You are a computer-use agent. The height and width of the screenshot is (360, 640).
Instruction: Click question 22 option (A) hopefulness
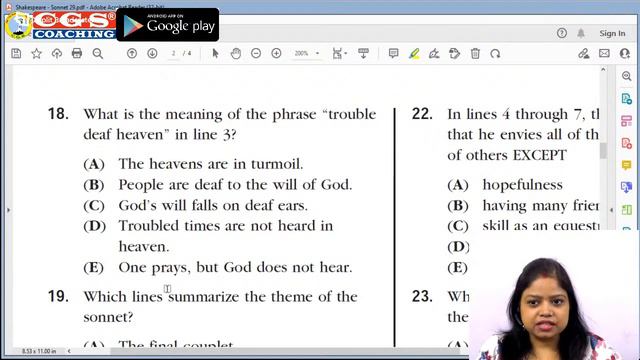505,185
